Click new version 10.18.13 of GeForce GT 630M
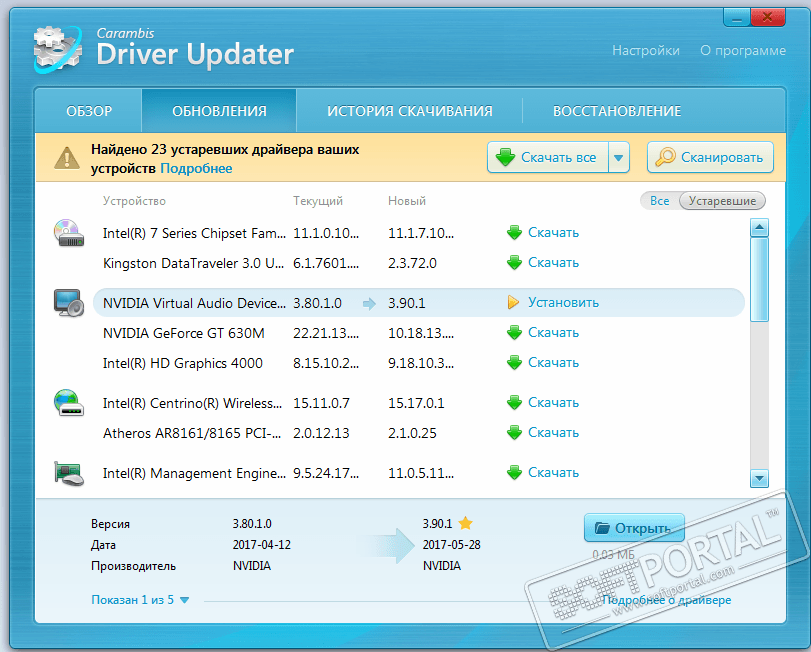Image resolution: width=811 pixels, height=652 pixels. coord(420,333)
